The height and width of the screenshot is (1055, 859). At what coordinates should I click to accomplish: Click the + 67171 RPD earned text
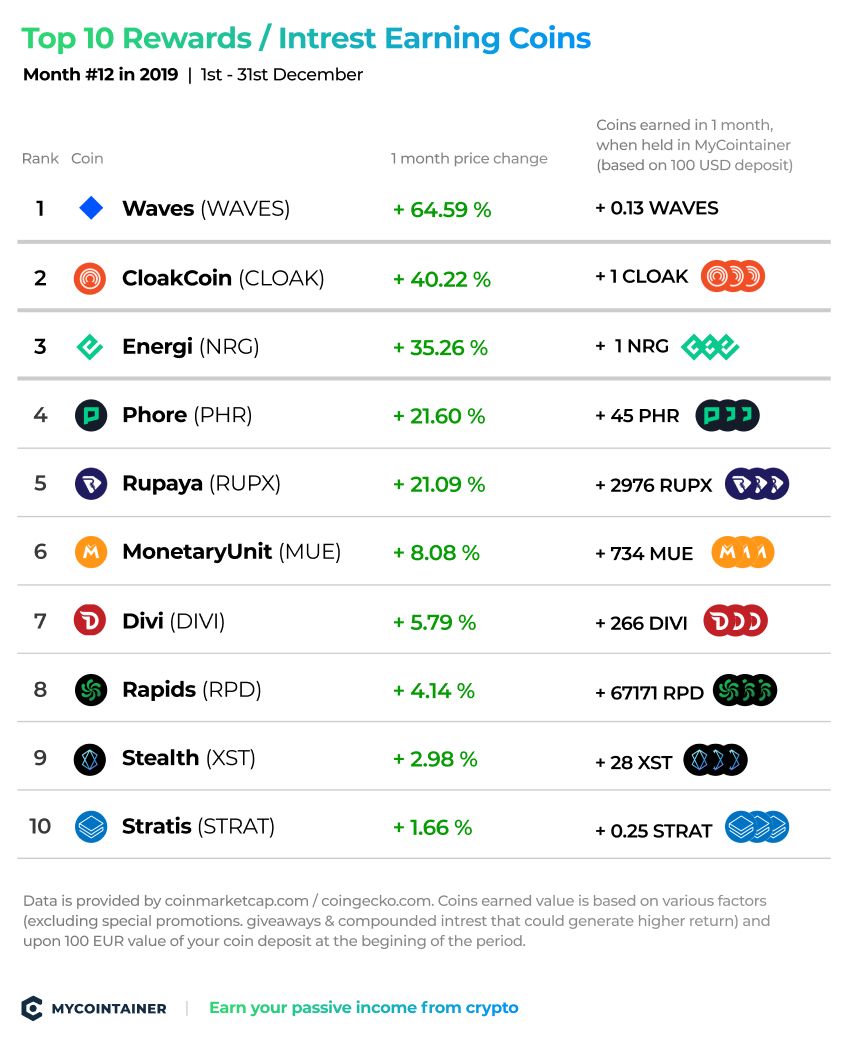tap(649, 693)
